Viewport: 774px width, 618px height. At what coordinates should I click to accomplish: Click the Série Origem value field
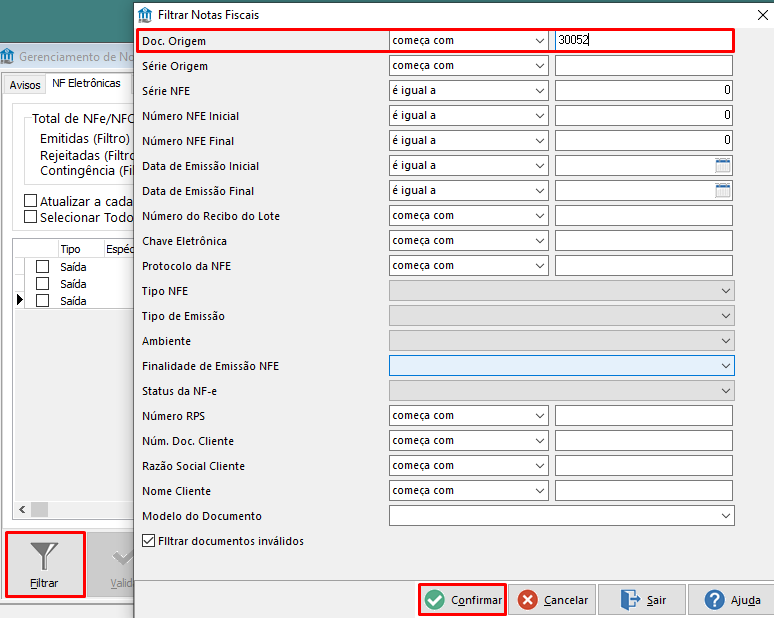point(643,66)
